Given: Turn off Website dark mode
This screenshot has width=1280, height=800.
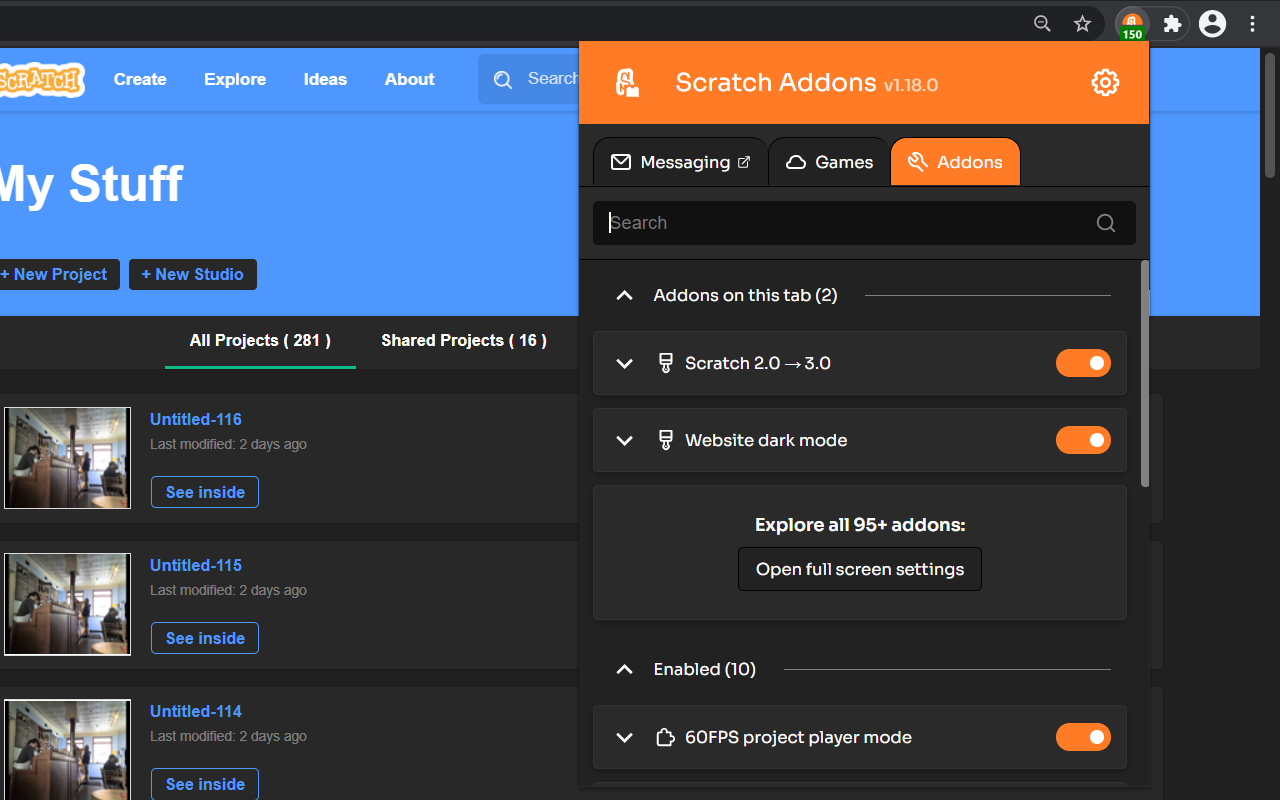Looking at the screenshot, I should coord(1083,440).
